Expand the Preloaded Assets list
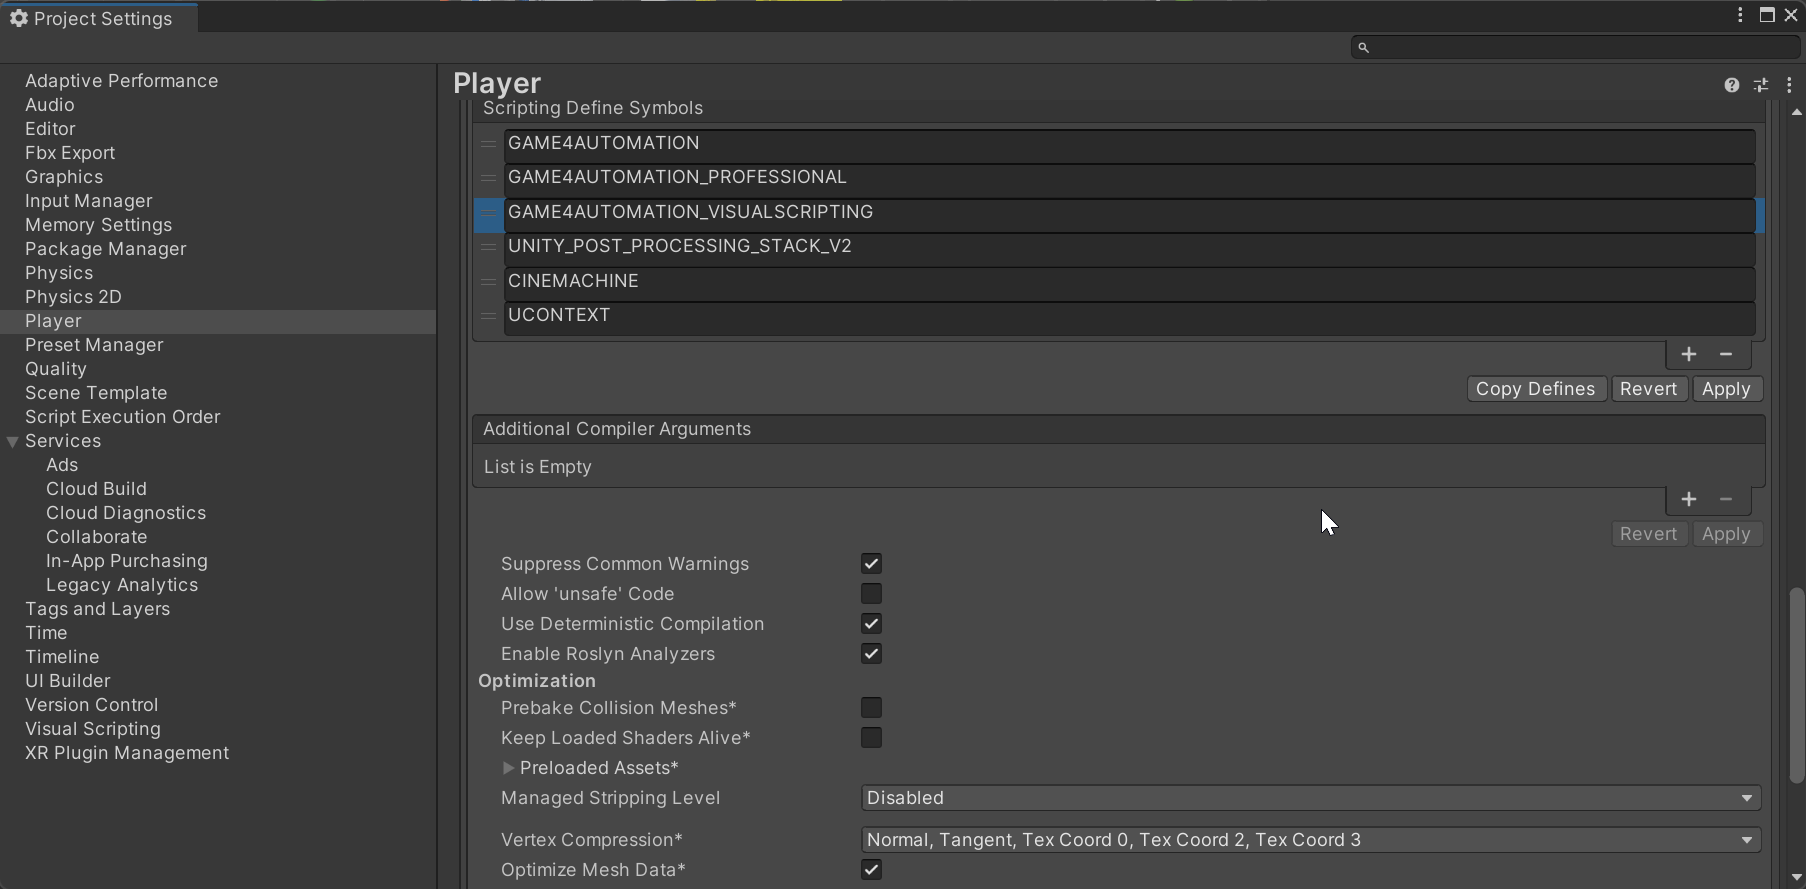 [x=508, y=768]
